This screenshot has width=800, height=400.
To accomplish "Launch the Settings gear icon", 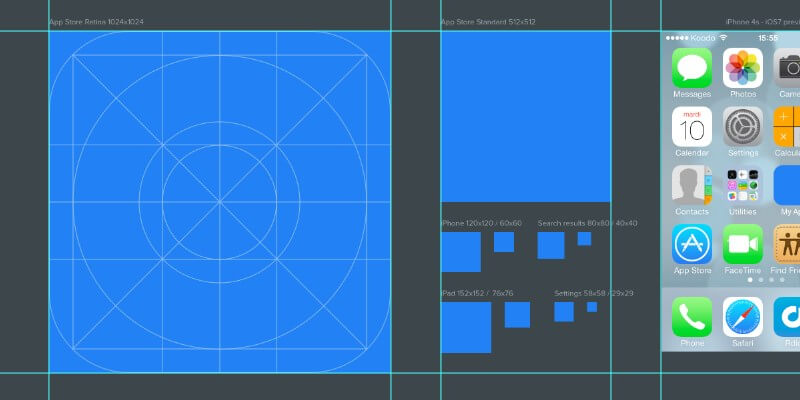I will [743, 127].
